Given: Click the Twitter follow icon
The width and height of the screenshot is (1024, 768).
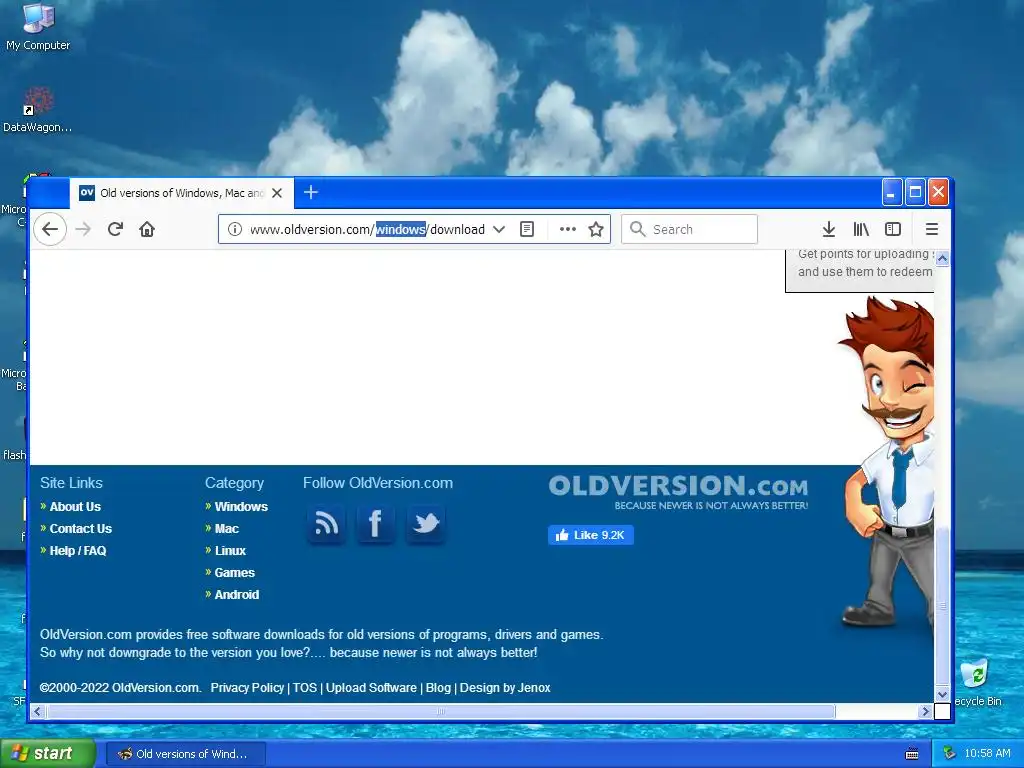Looking at the screenshot, I should pos(426,524).
